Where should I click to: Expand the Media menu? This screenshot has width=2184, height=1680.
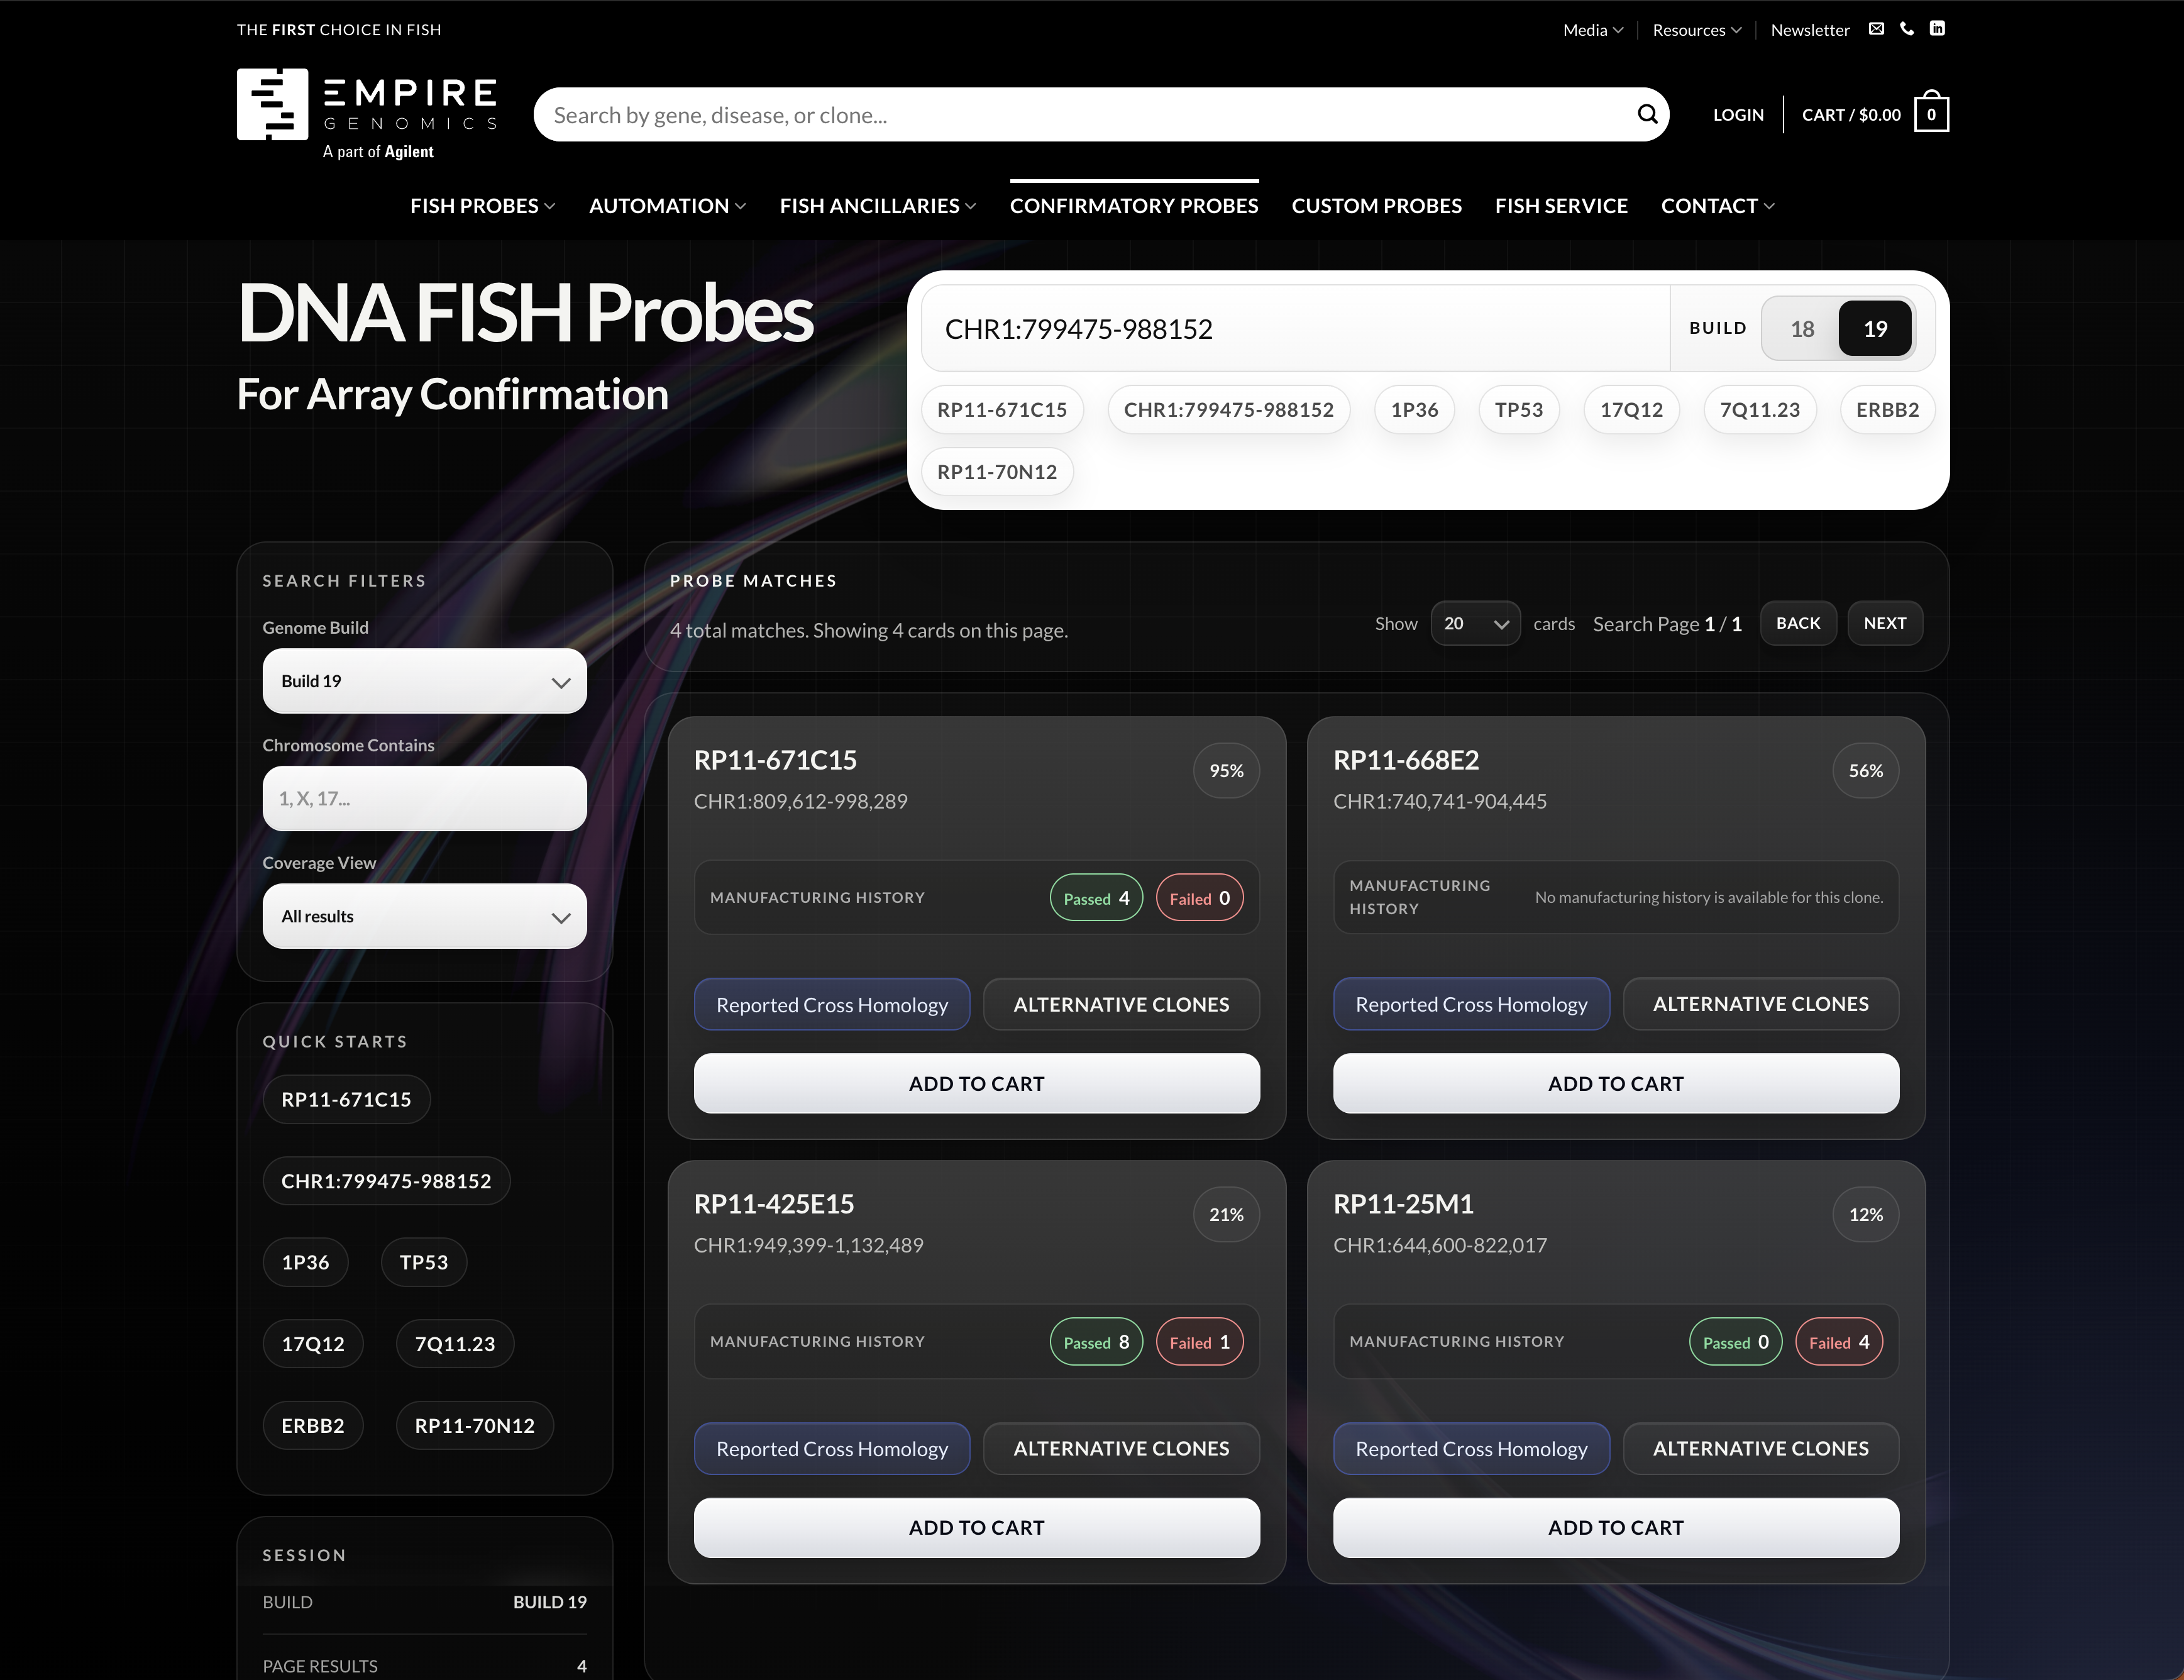pos(1593,30)
